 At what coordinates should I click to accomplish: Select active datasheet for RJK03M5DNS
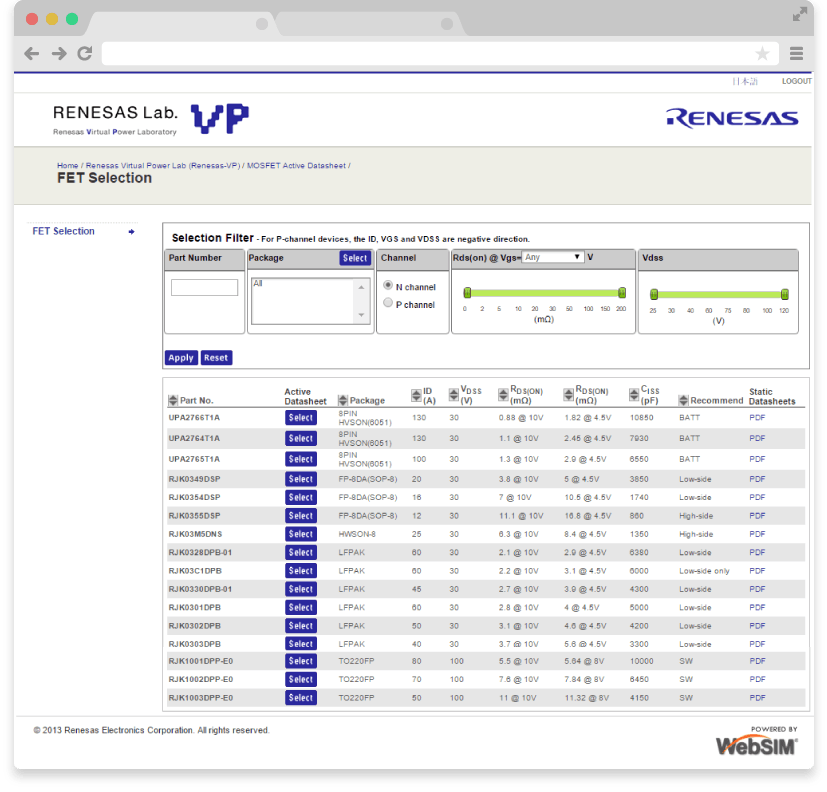[x=301, y=534]
